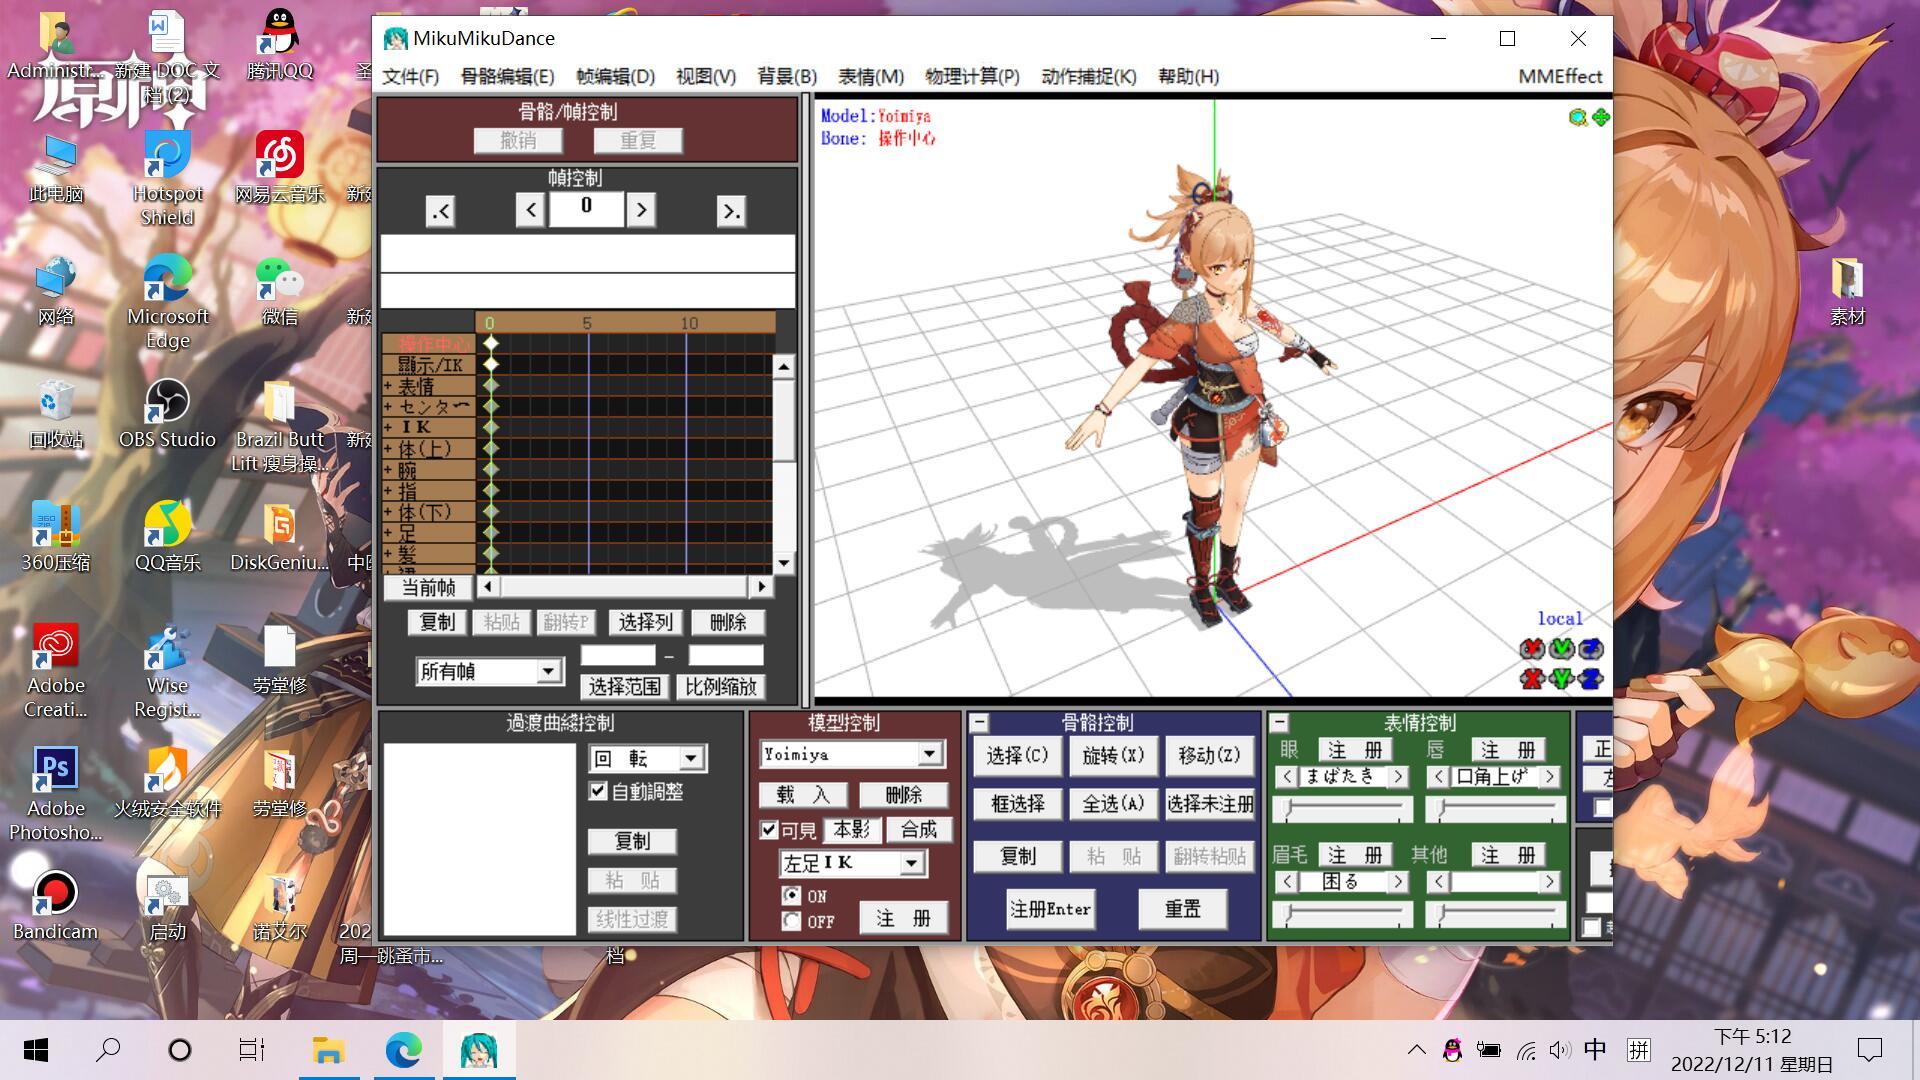Toggle the 可見 visibility checkbox

point(769,830)
